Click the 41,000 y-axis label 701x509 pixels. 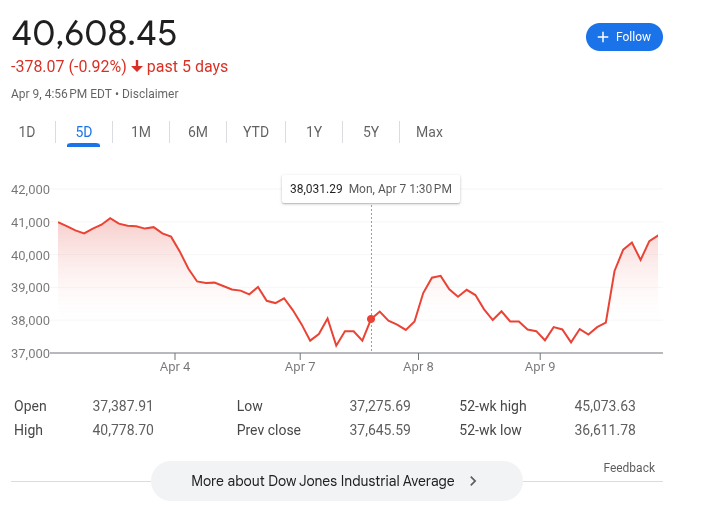coord(30,223)
